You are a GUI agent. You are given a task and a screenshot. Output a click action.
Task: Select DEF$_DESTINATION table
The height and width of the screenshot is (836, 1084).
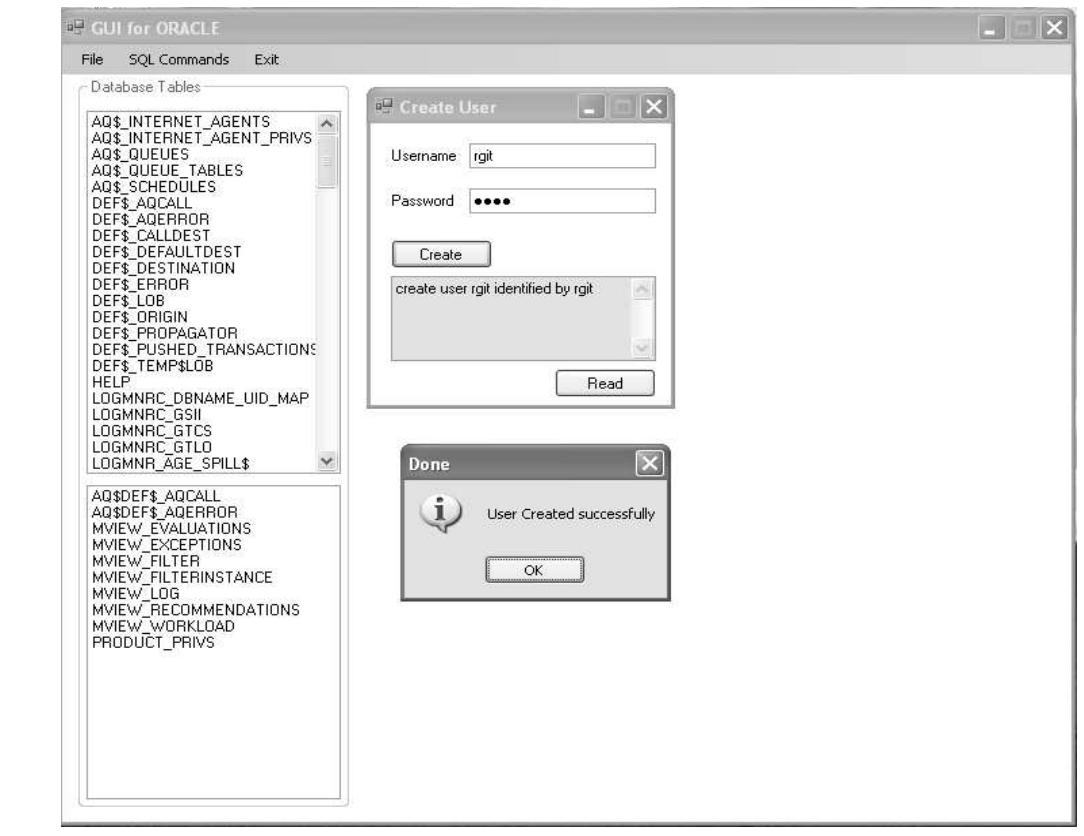[x=163, y=268]
